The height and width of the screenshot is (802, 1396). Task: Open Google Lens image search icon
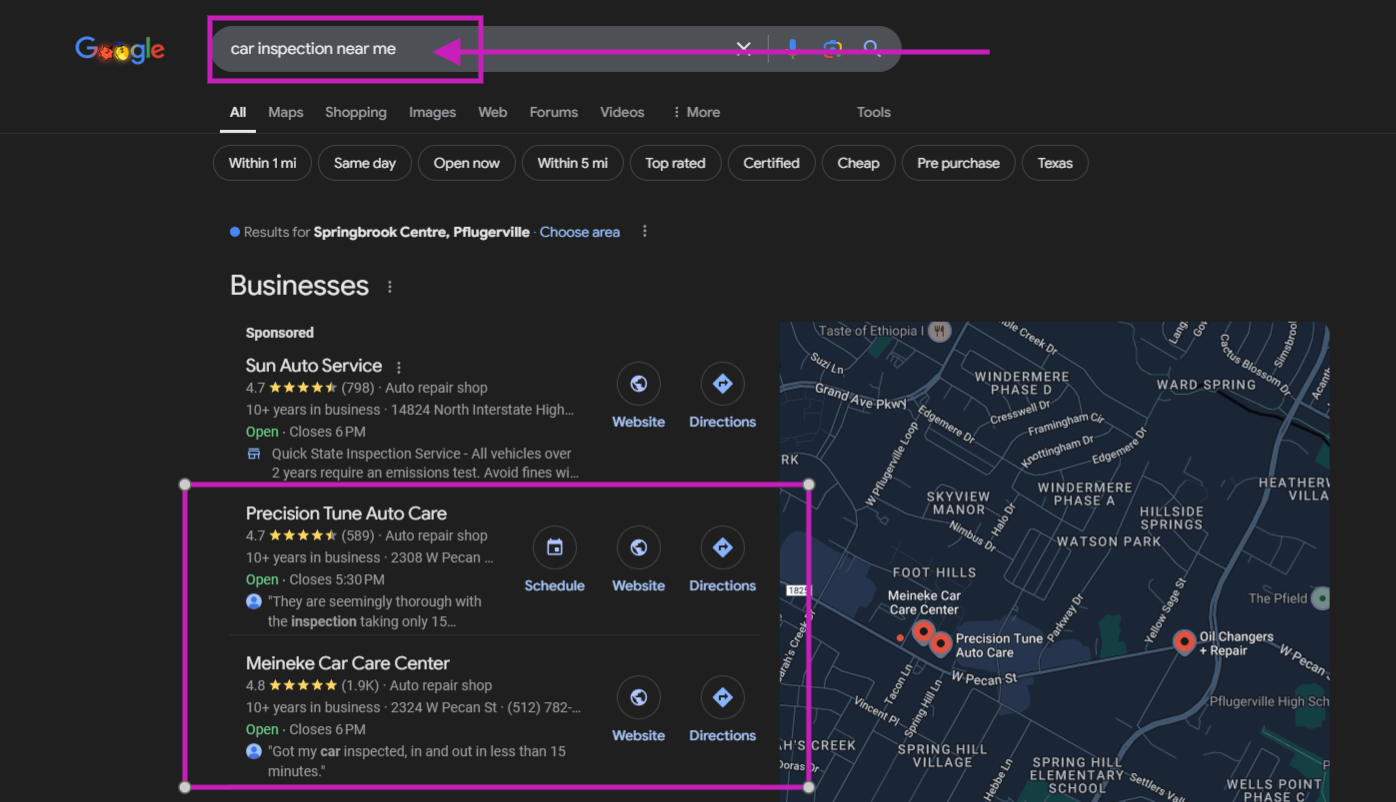click(x=832, y=48)
